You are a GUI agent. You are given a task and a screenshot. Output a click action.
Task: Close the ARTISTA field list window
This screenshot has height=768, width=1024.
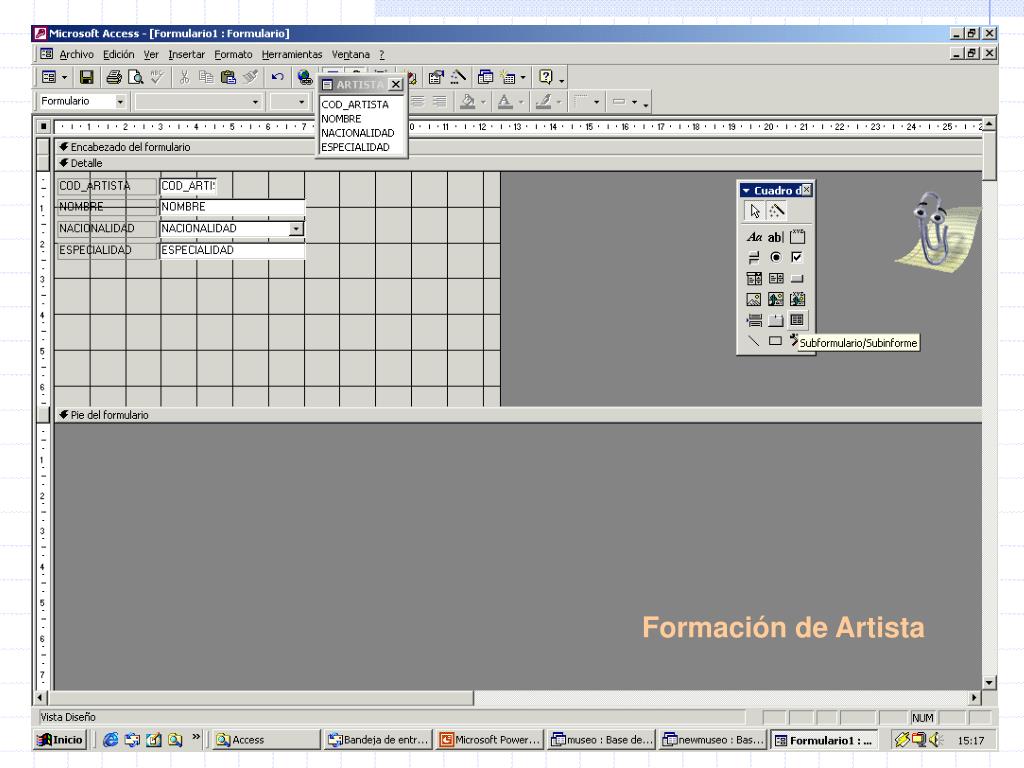point(396,84)
